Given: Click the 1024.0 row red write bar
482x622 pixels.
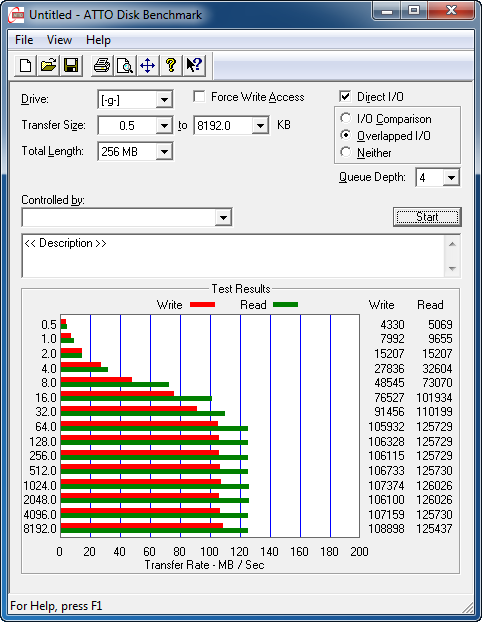Looking at the screenshot, I should pos(141,482).
